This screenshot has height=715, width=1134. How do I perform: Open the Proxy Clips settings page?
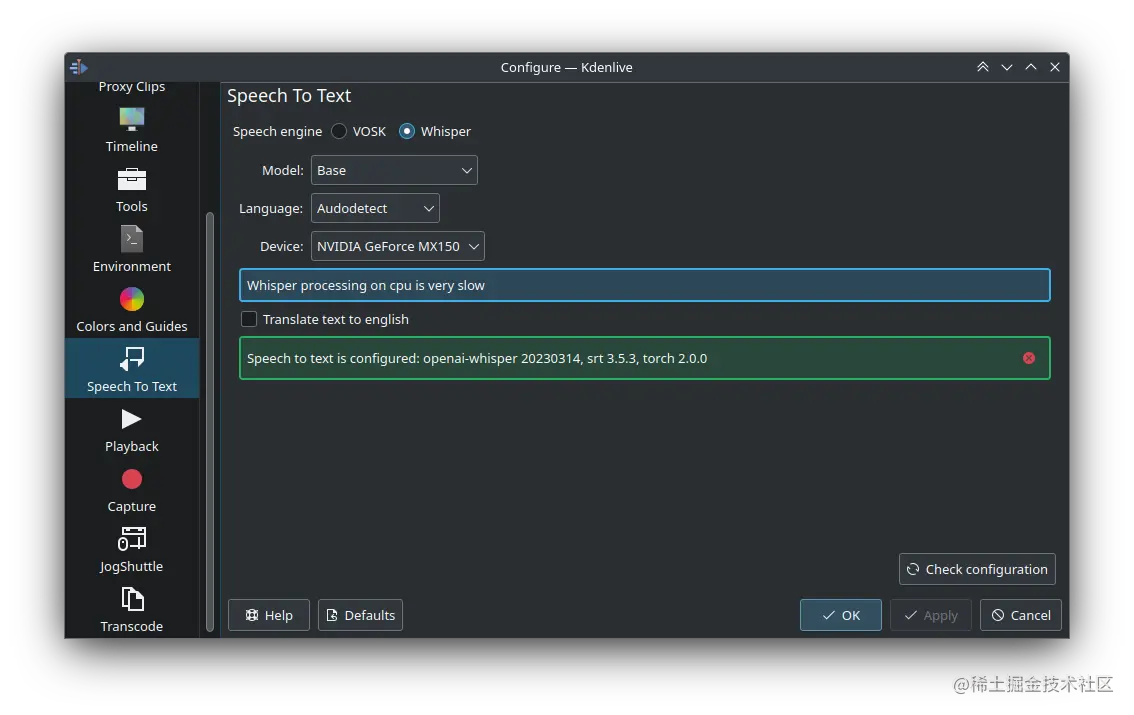132,87
